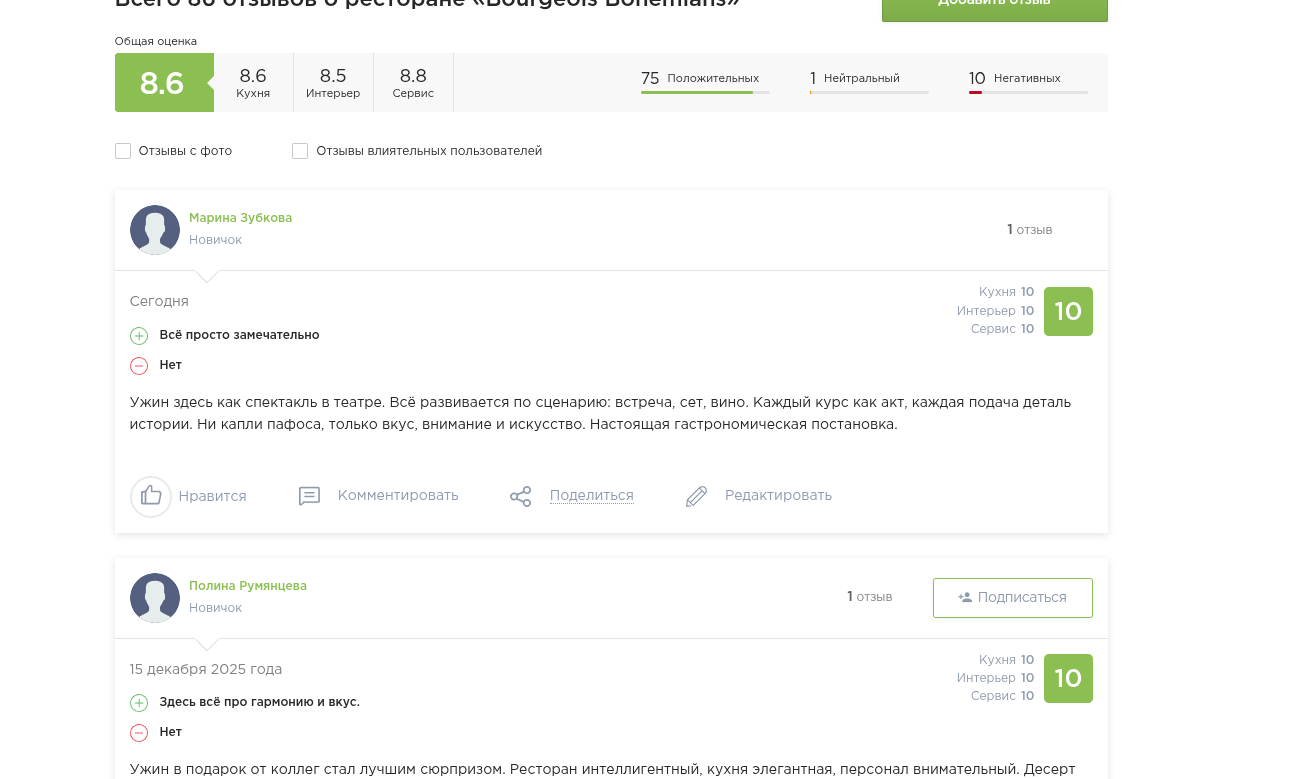This screenshot has height=779, width=1301.
Task: Click the '15 декабря 2025 года' date
Action: pos(206,669)
